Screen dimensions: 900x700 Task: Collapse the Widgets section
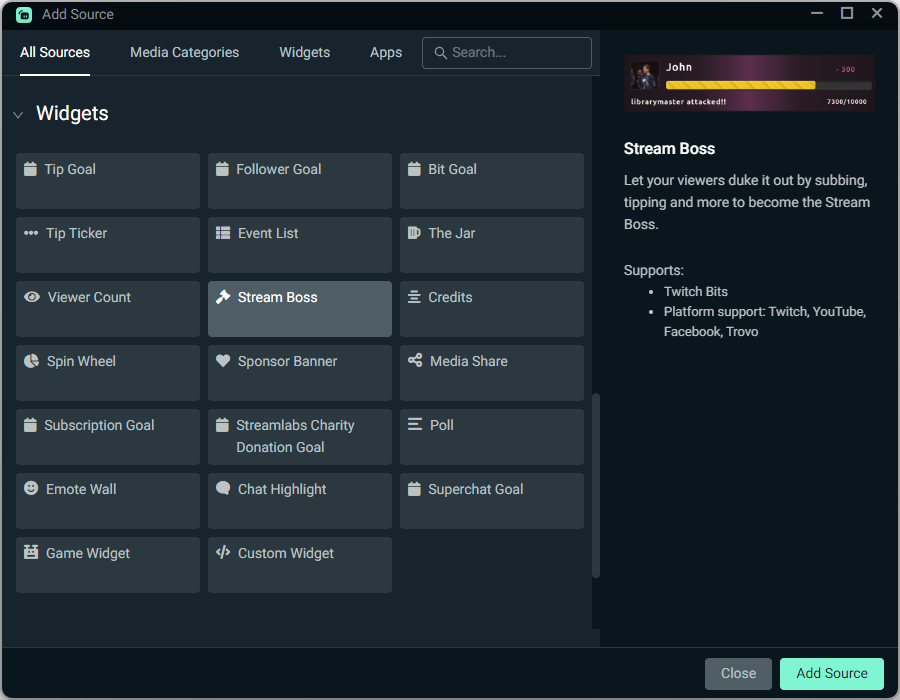pyautogui.click(x=18, y=114)
